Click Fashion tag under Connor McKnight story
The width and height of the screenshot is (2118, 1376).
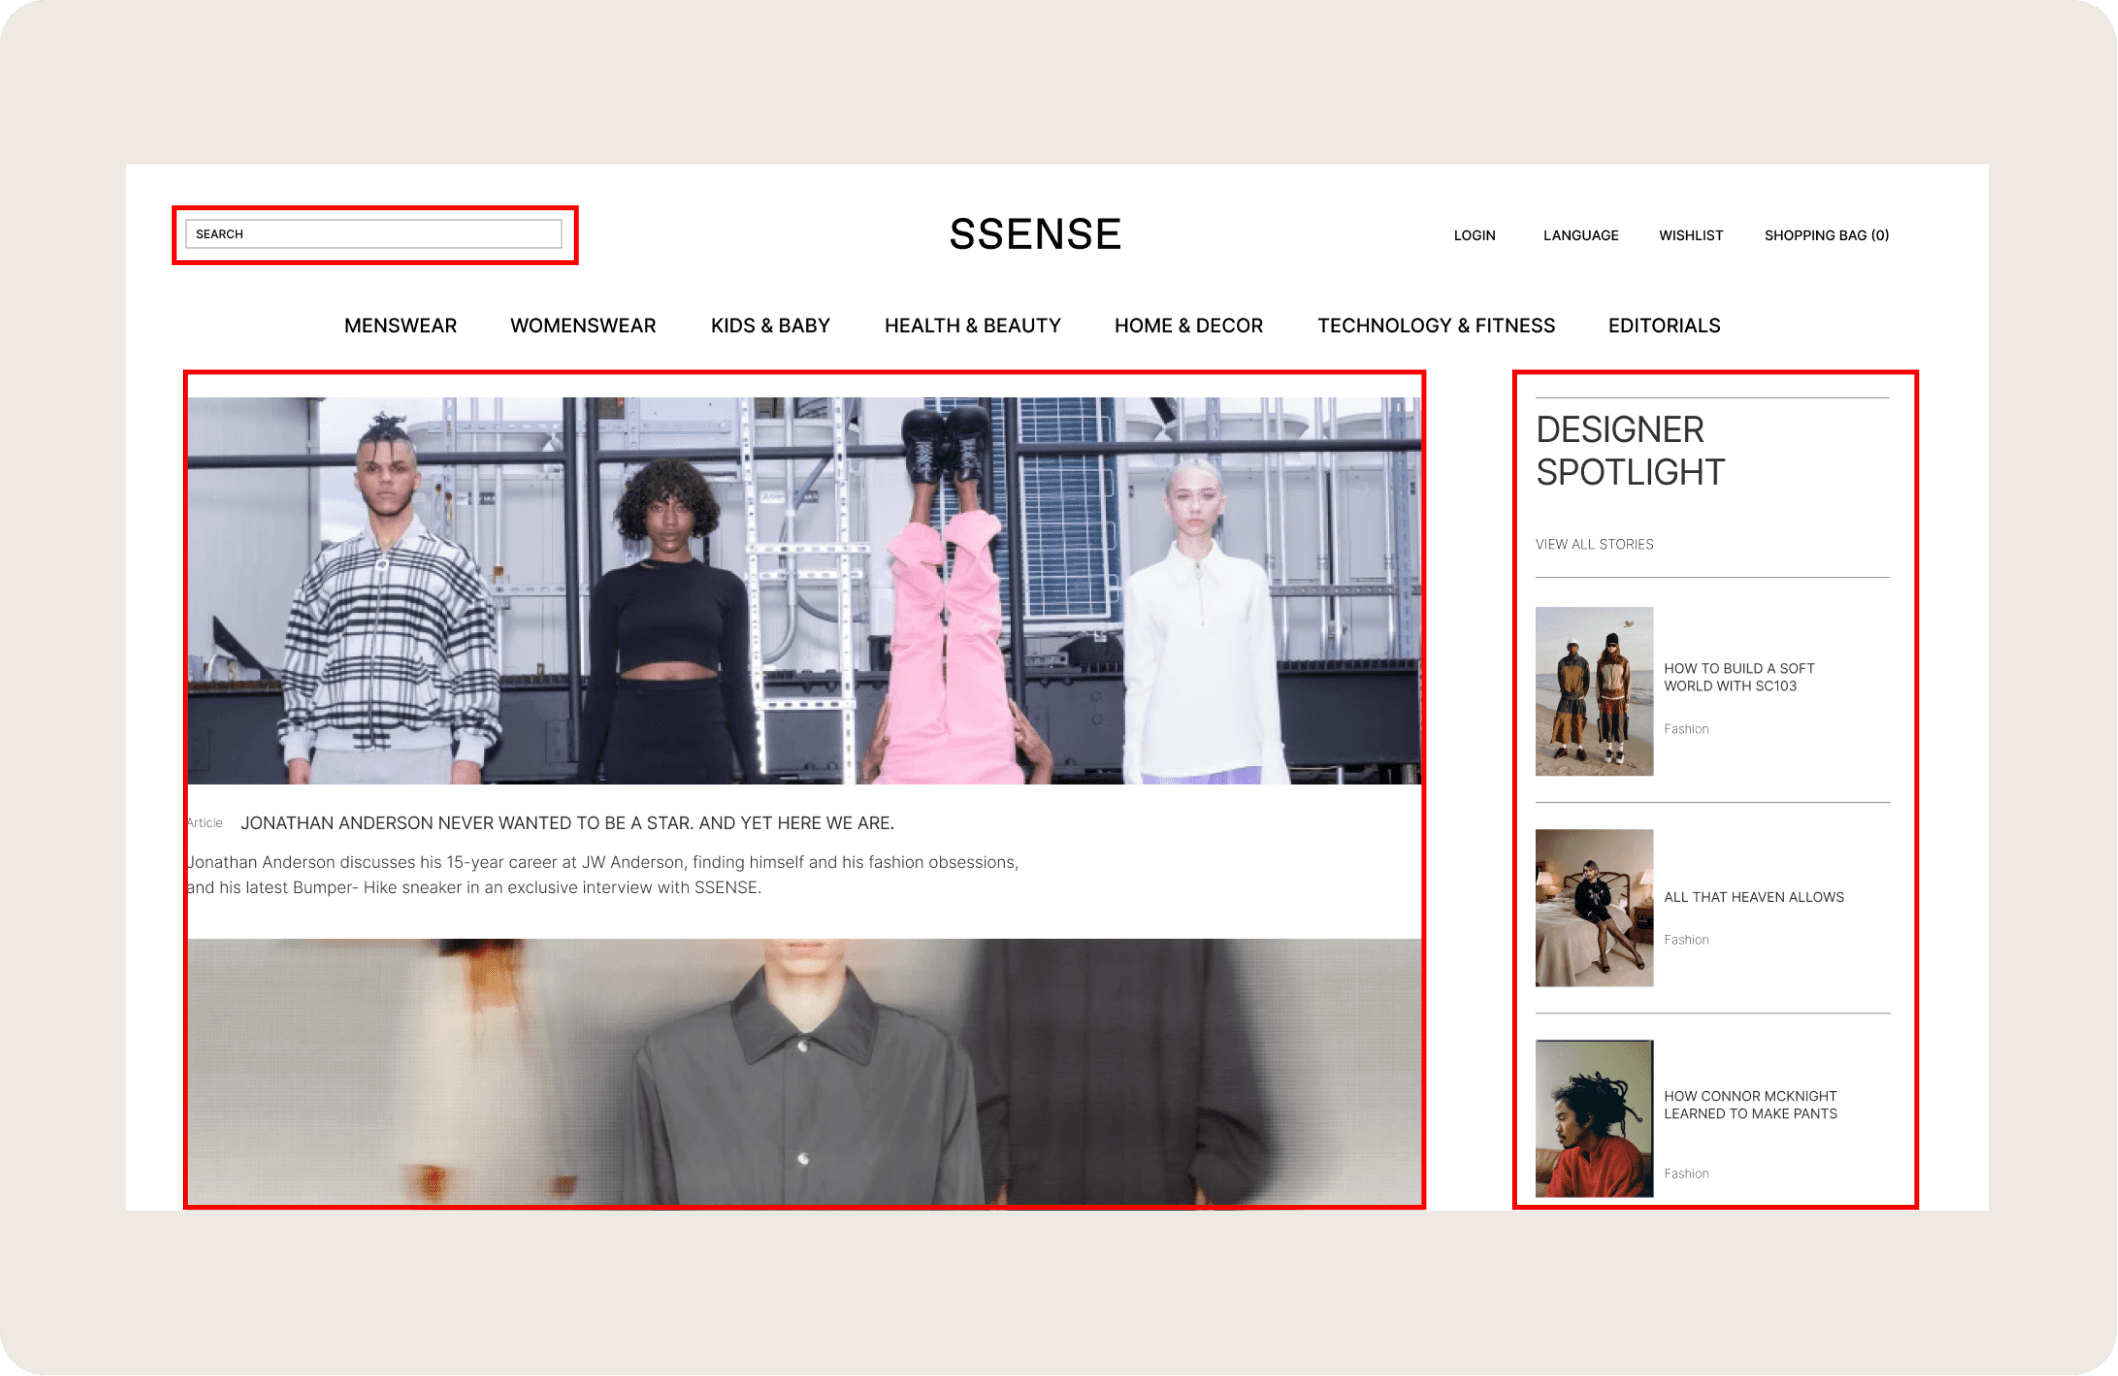1686,1174
